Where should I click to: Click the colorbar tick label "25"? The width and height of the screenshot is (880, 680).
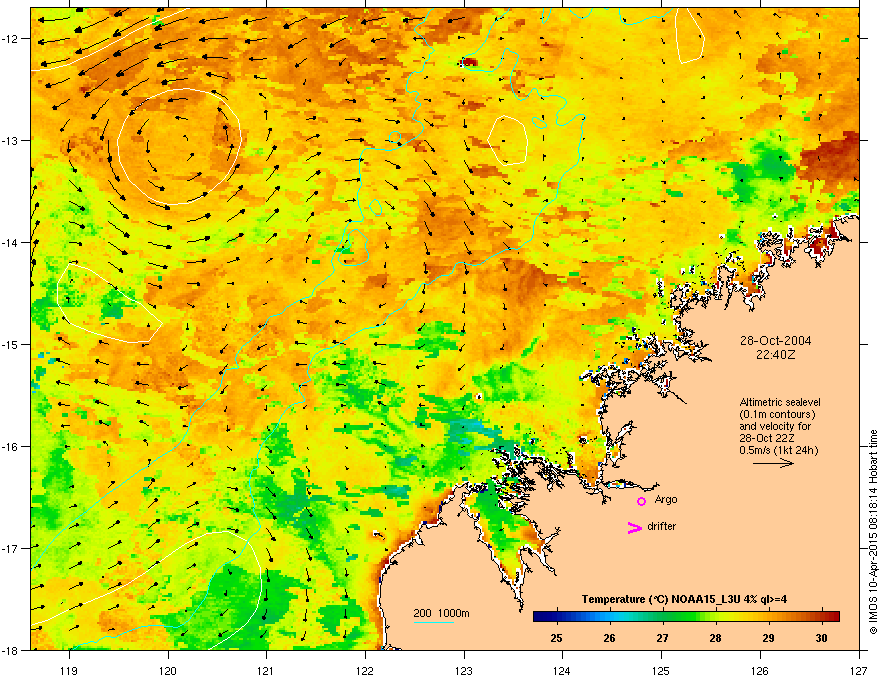[556, 638]
